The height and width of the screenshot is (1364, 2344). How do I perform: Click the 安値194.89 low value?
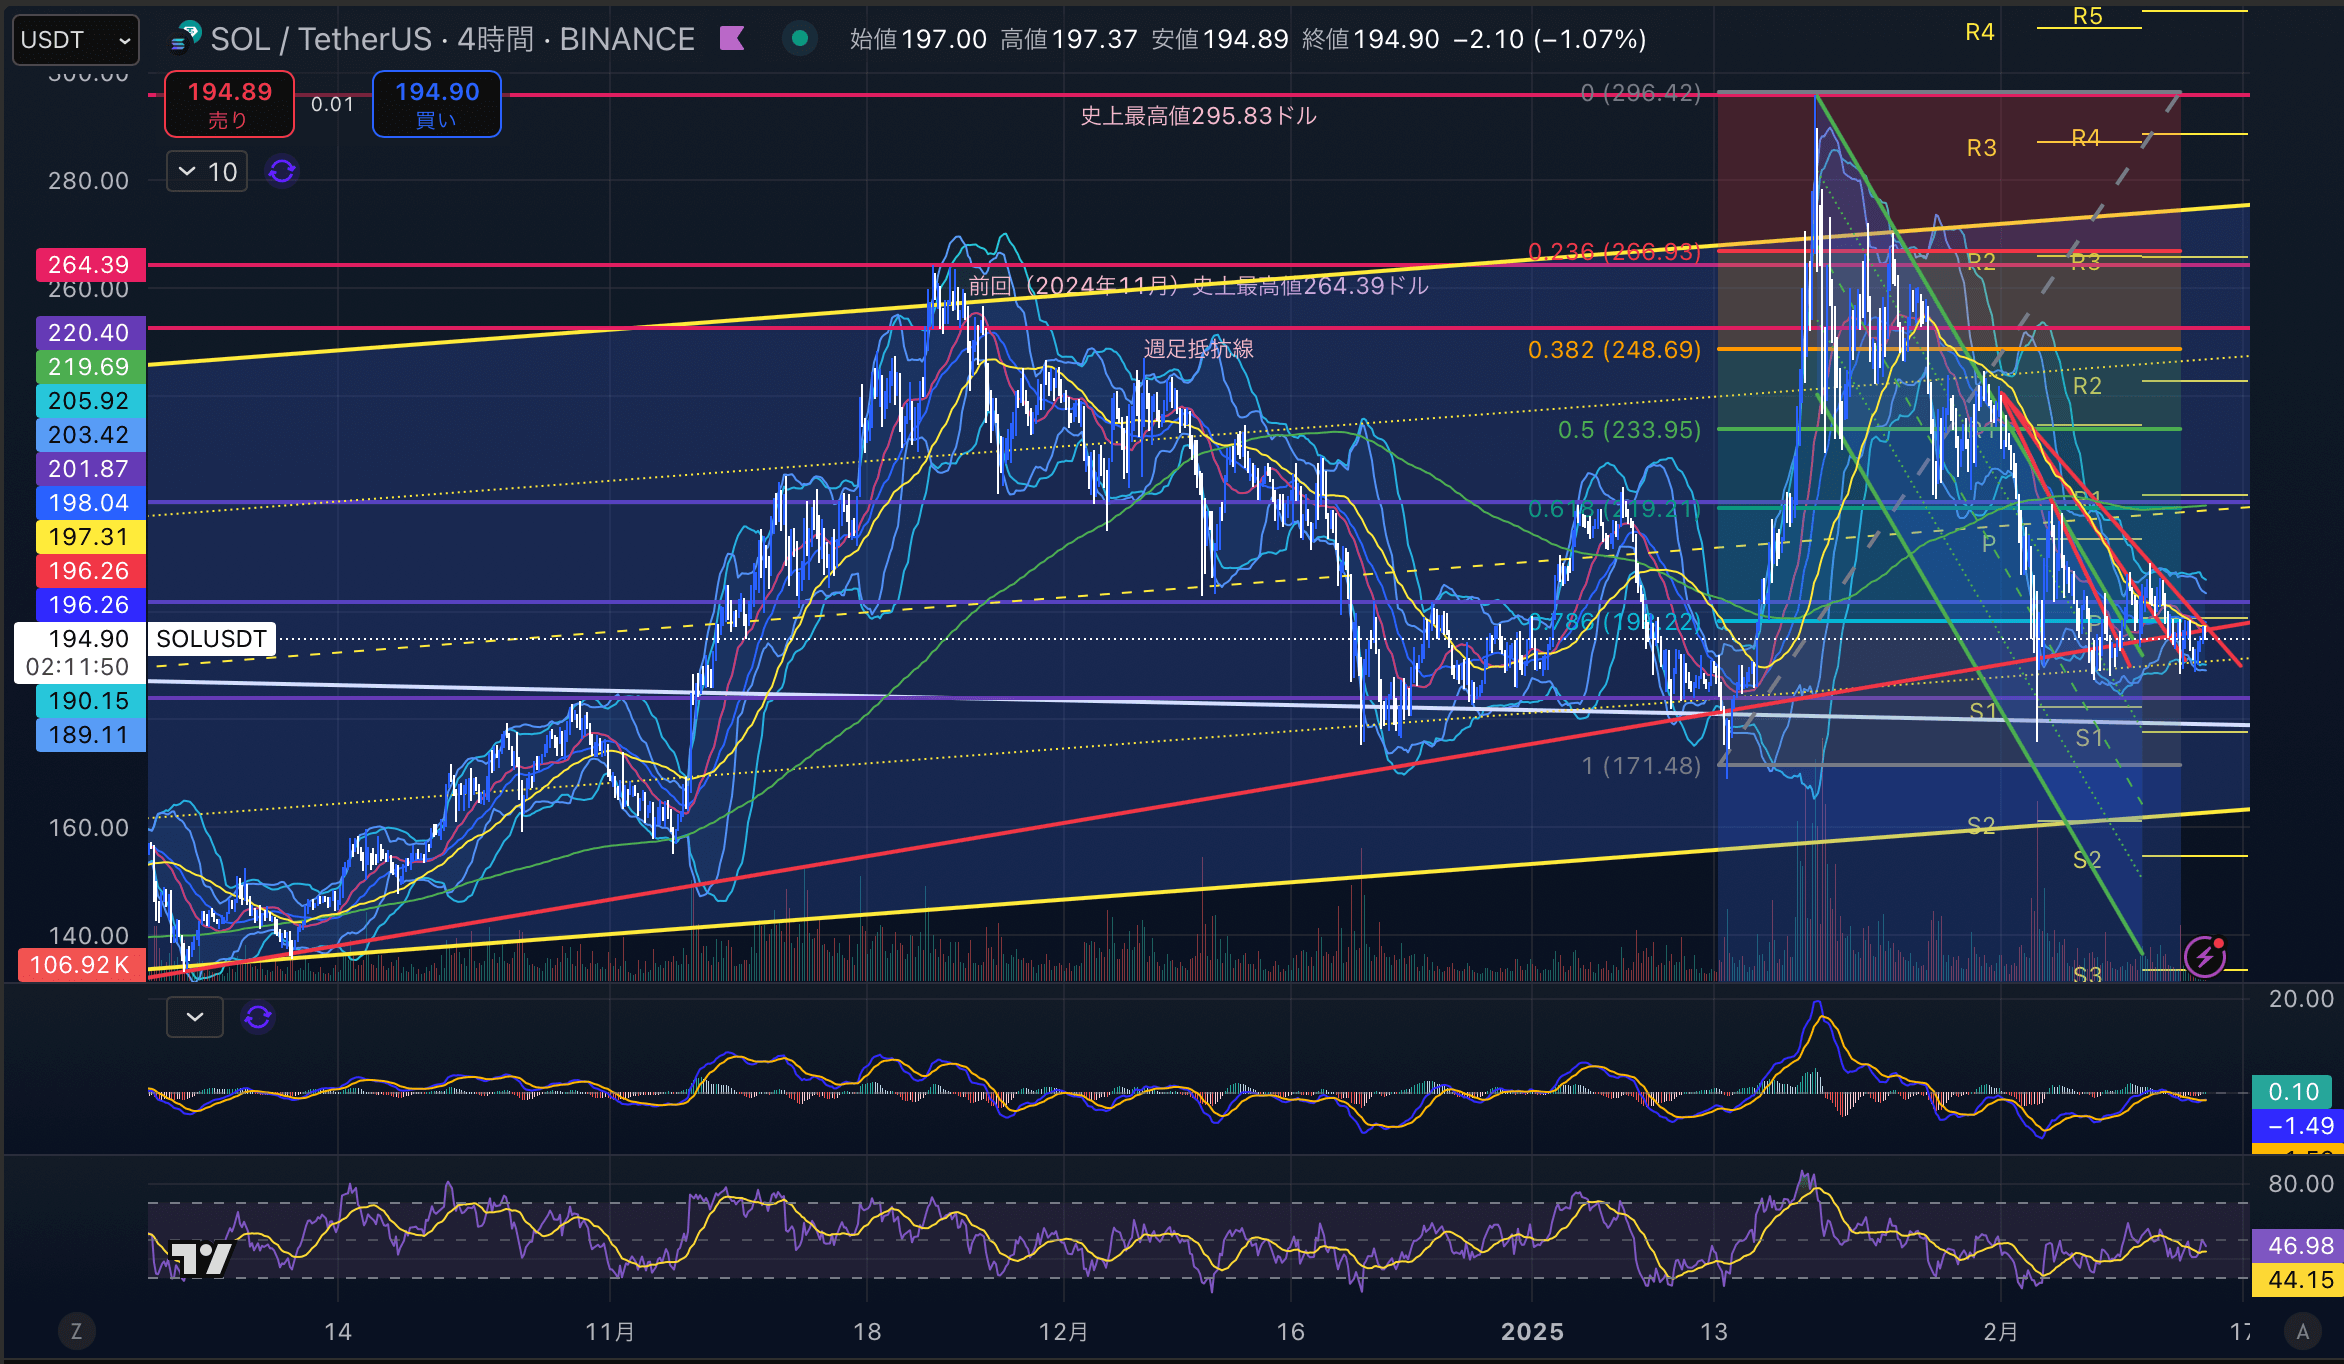click(x=1220, y=39)
